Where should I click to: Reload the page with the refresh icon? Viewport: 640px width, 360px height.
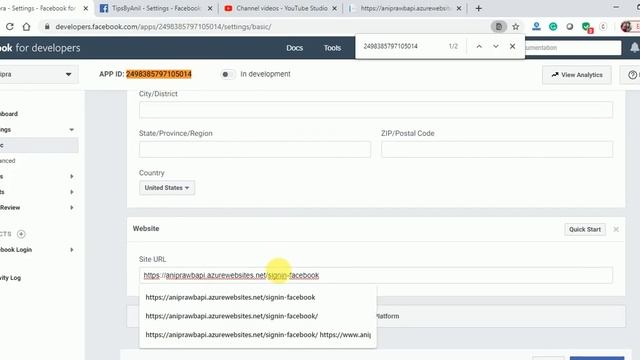tap(9, 27)
